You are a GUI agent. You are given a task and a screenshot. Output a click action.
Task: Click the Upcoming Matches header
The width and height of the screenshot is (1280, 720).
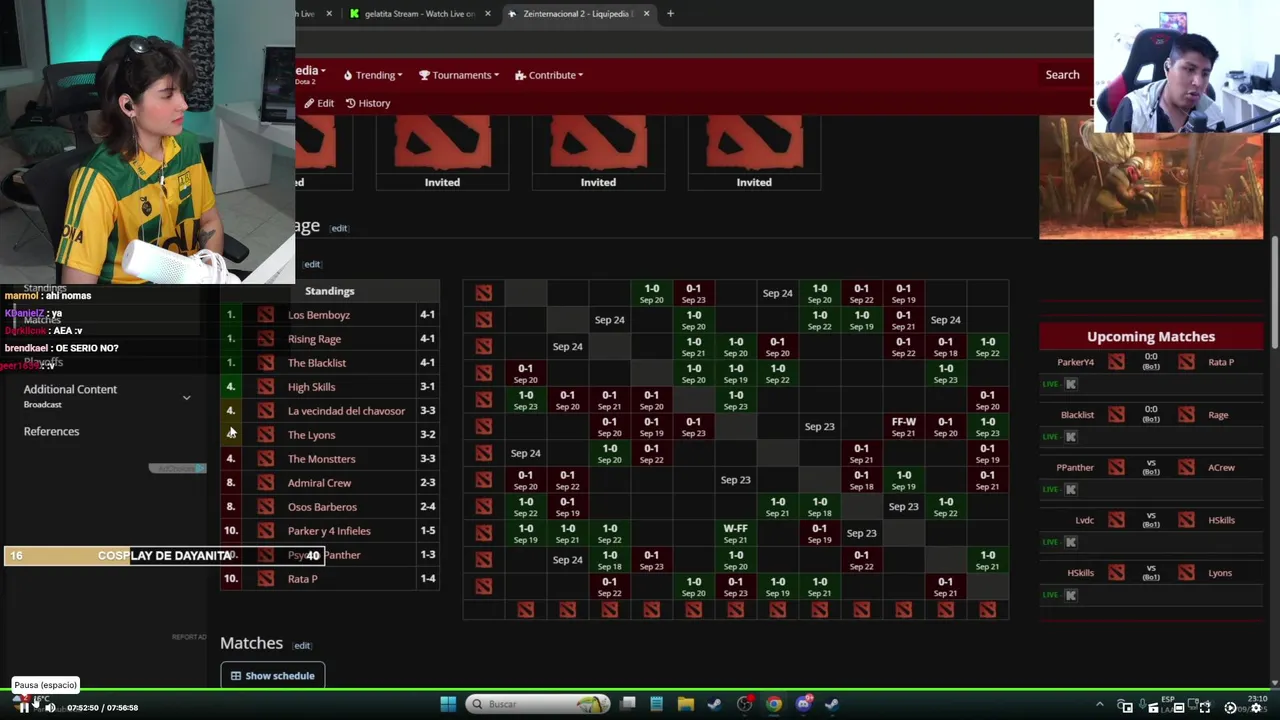pos(1151,337)
